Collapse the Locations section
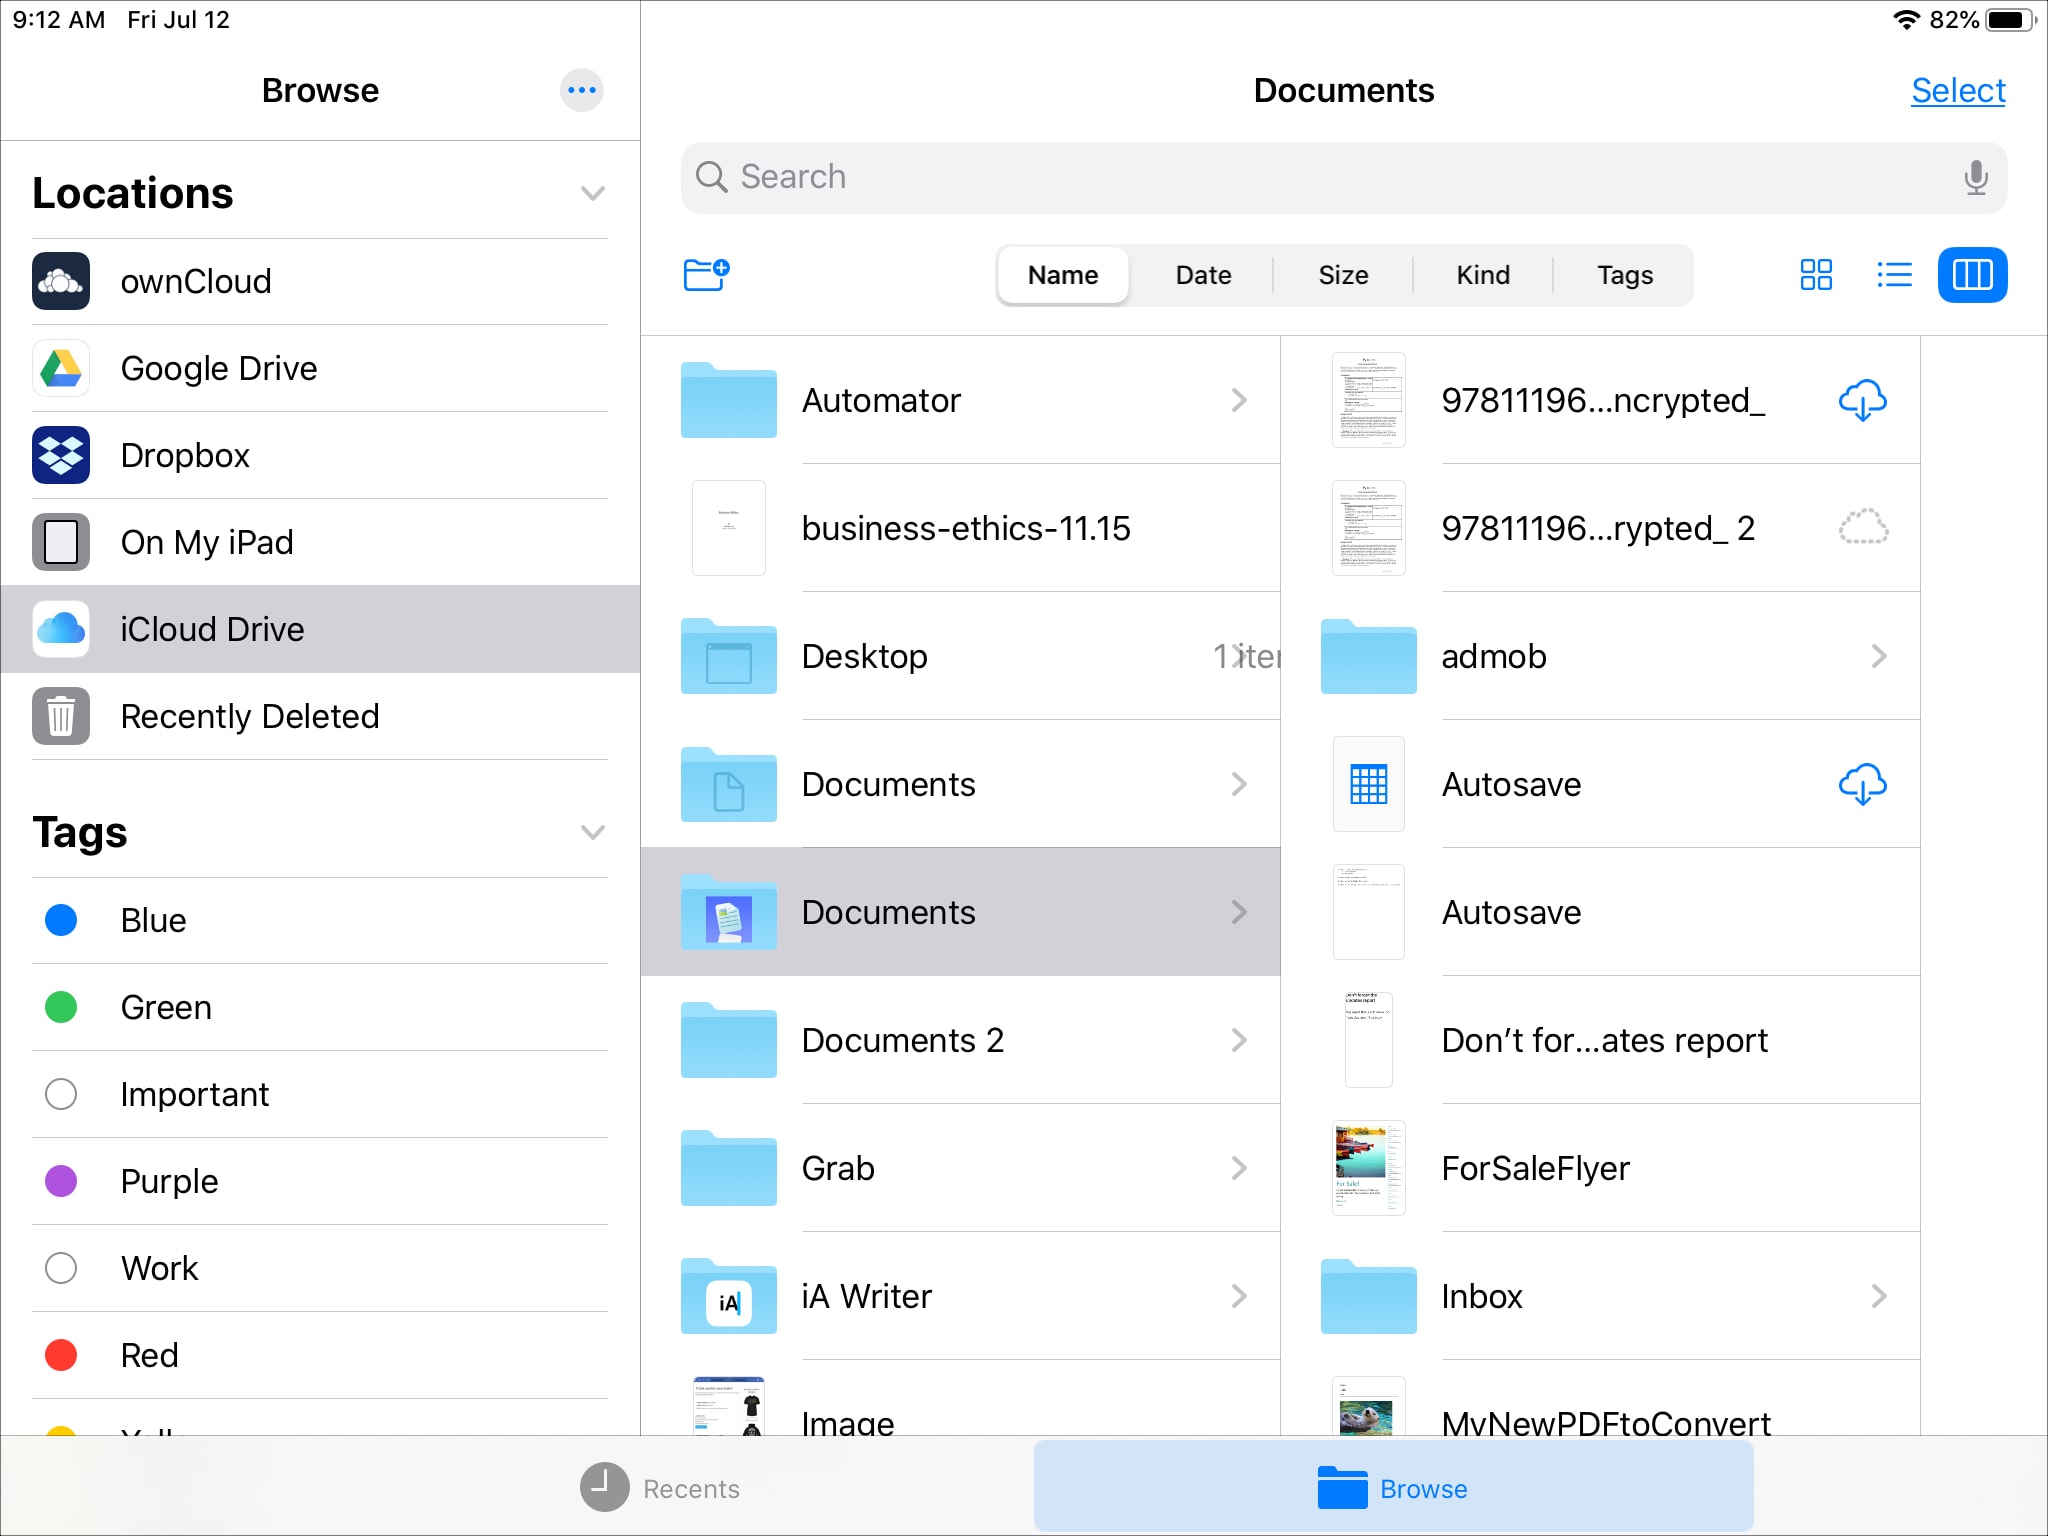The width and height of the screenshot is (2048, 1536). [x=593, y=193]
